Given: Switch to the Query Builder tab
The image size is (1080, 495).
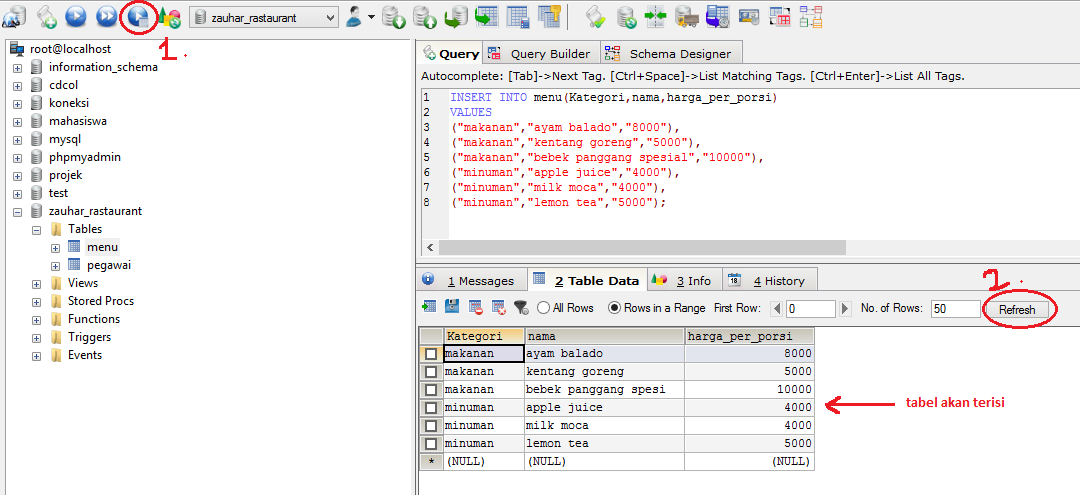Looking at the screenshot, I should pyautogui.click(x=539, y=54).
